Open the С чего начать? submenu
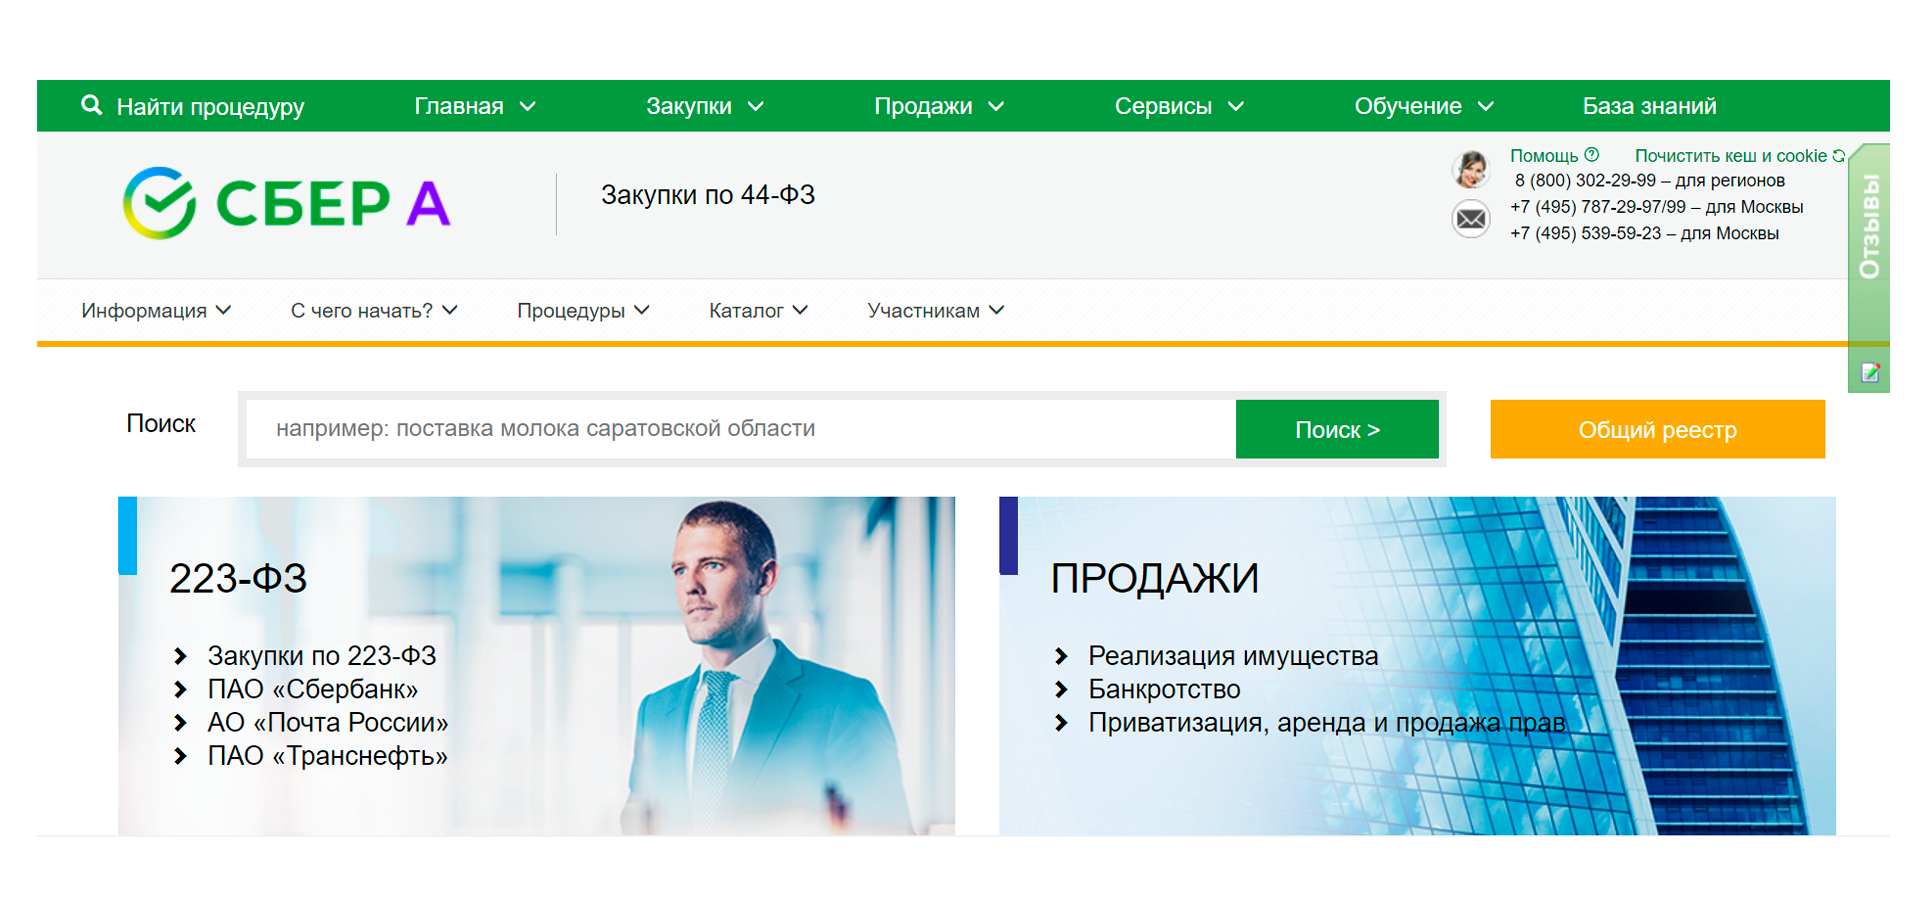 pyautogui.click(x=374, y=311)
